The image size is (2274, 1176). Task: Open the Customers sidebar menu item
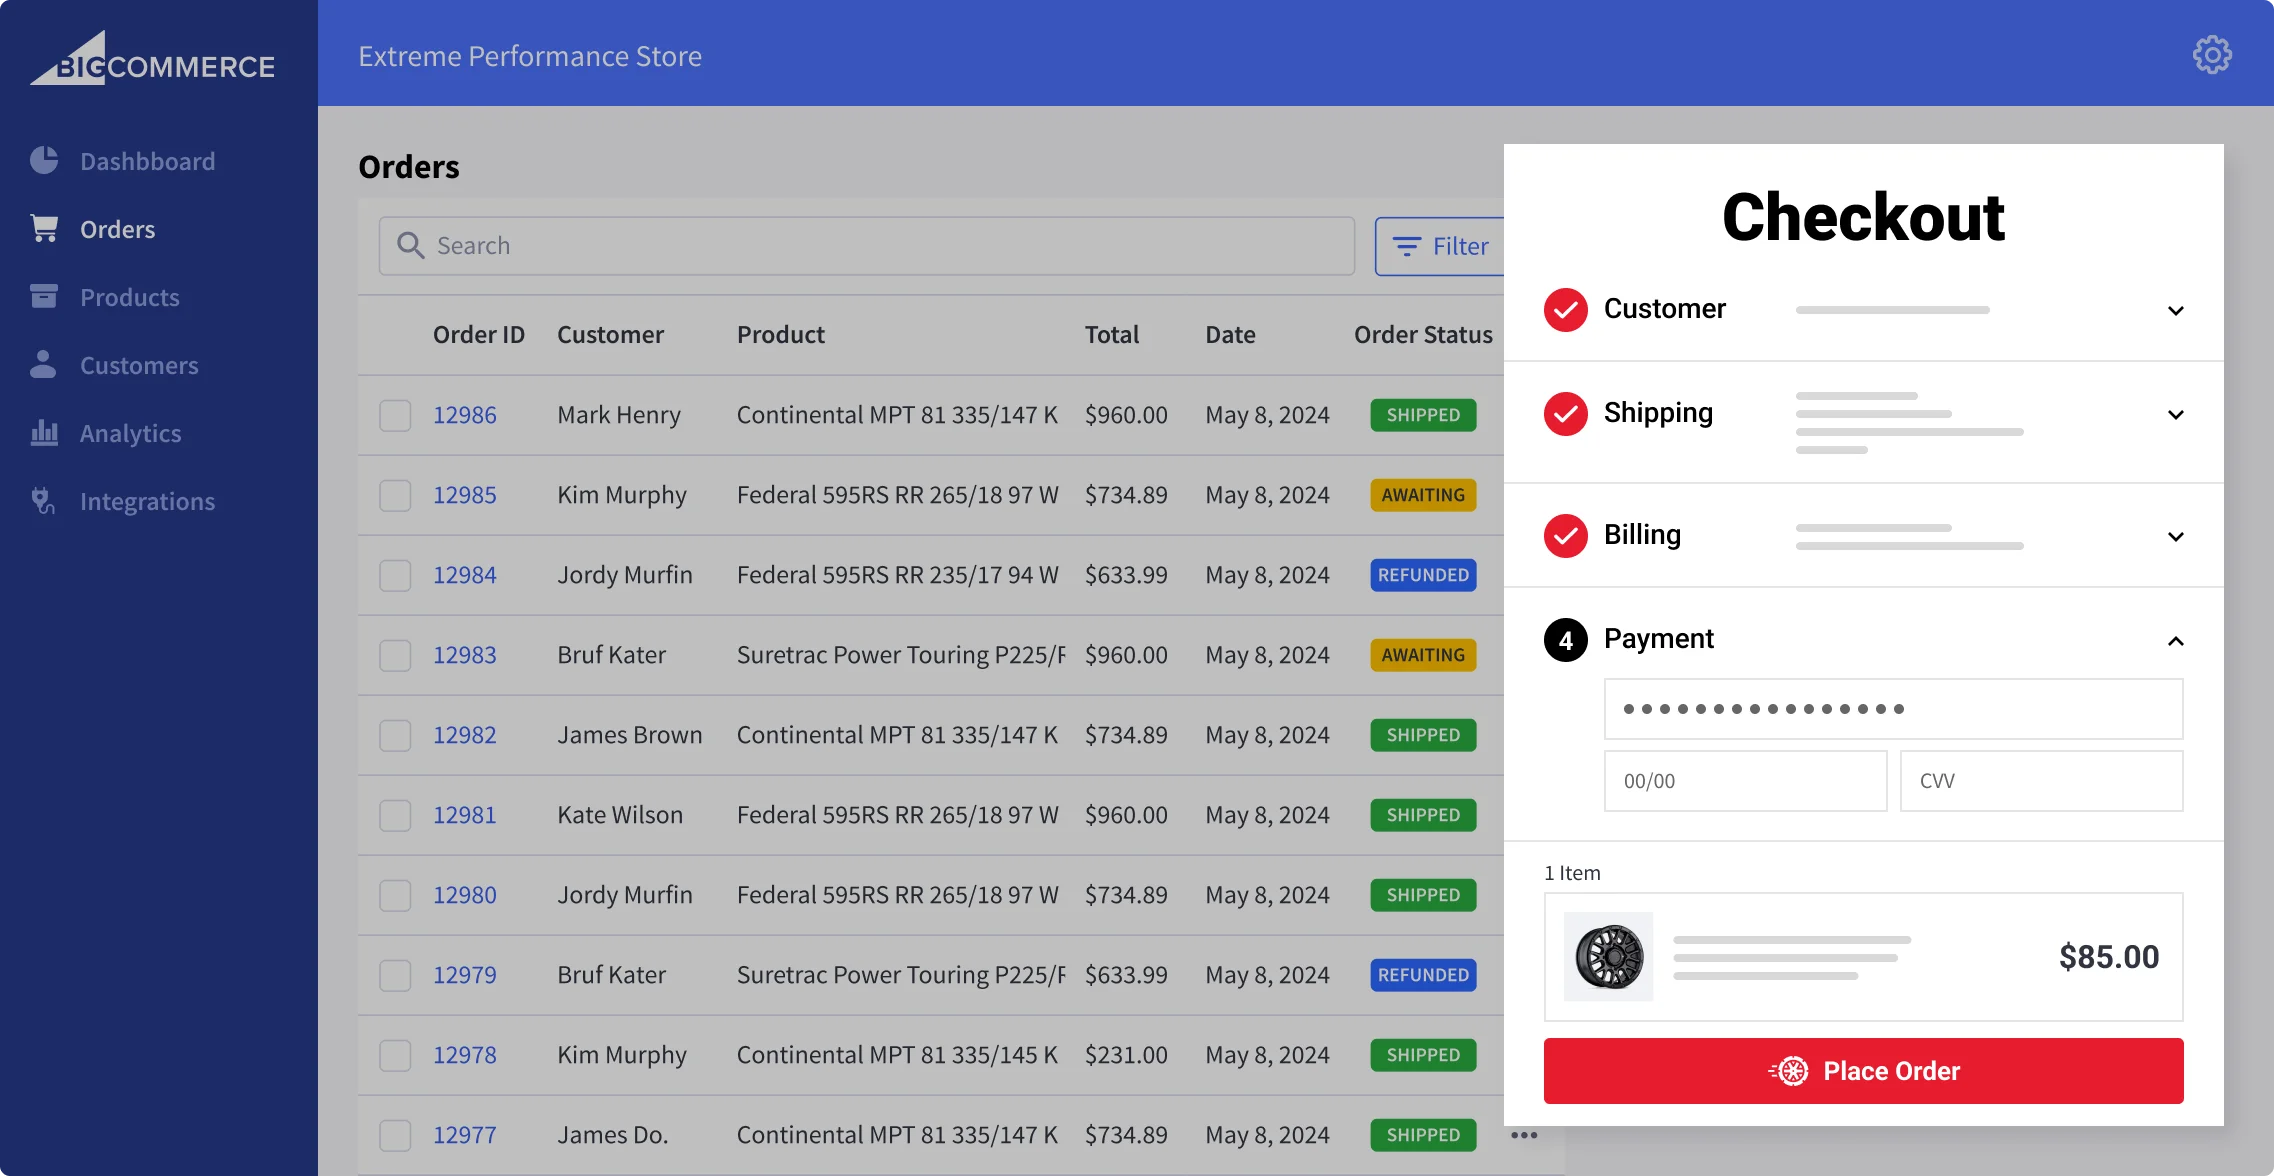(x=139, y=365)
